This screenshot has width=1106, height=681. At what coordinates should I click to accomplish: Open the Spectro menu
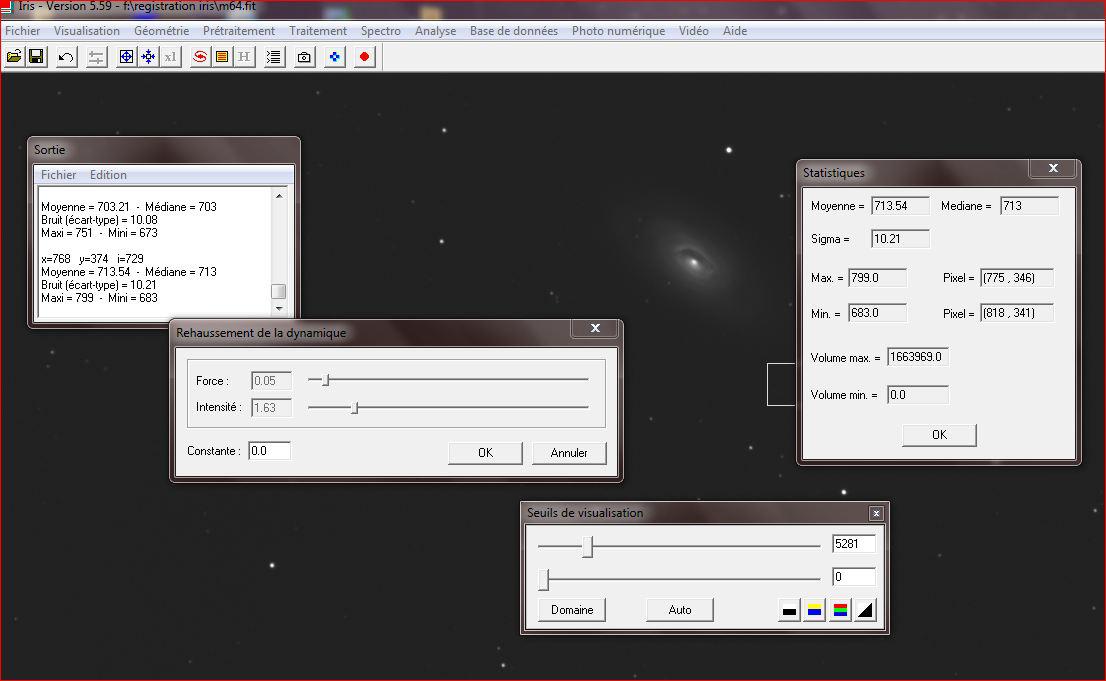tap(381, 31)
